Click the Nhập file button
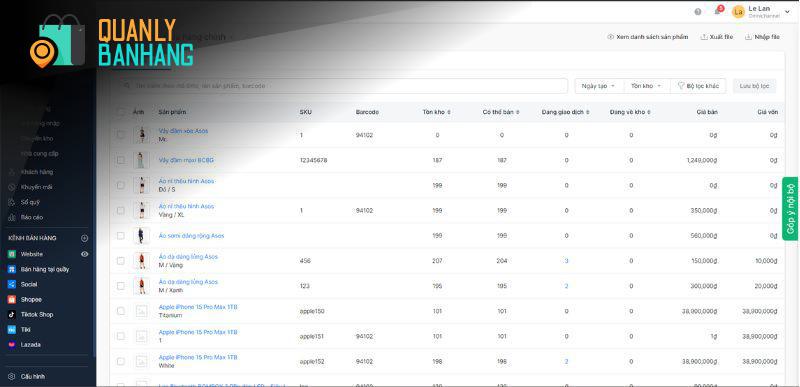 click(762, 37)
